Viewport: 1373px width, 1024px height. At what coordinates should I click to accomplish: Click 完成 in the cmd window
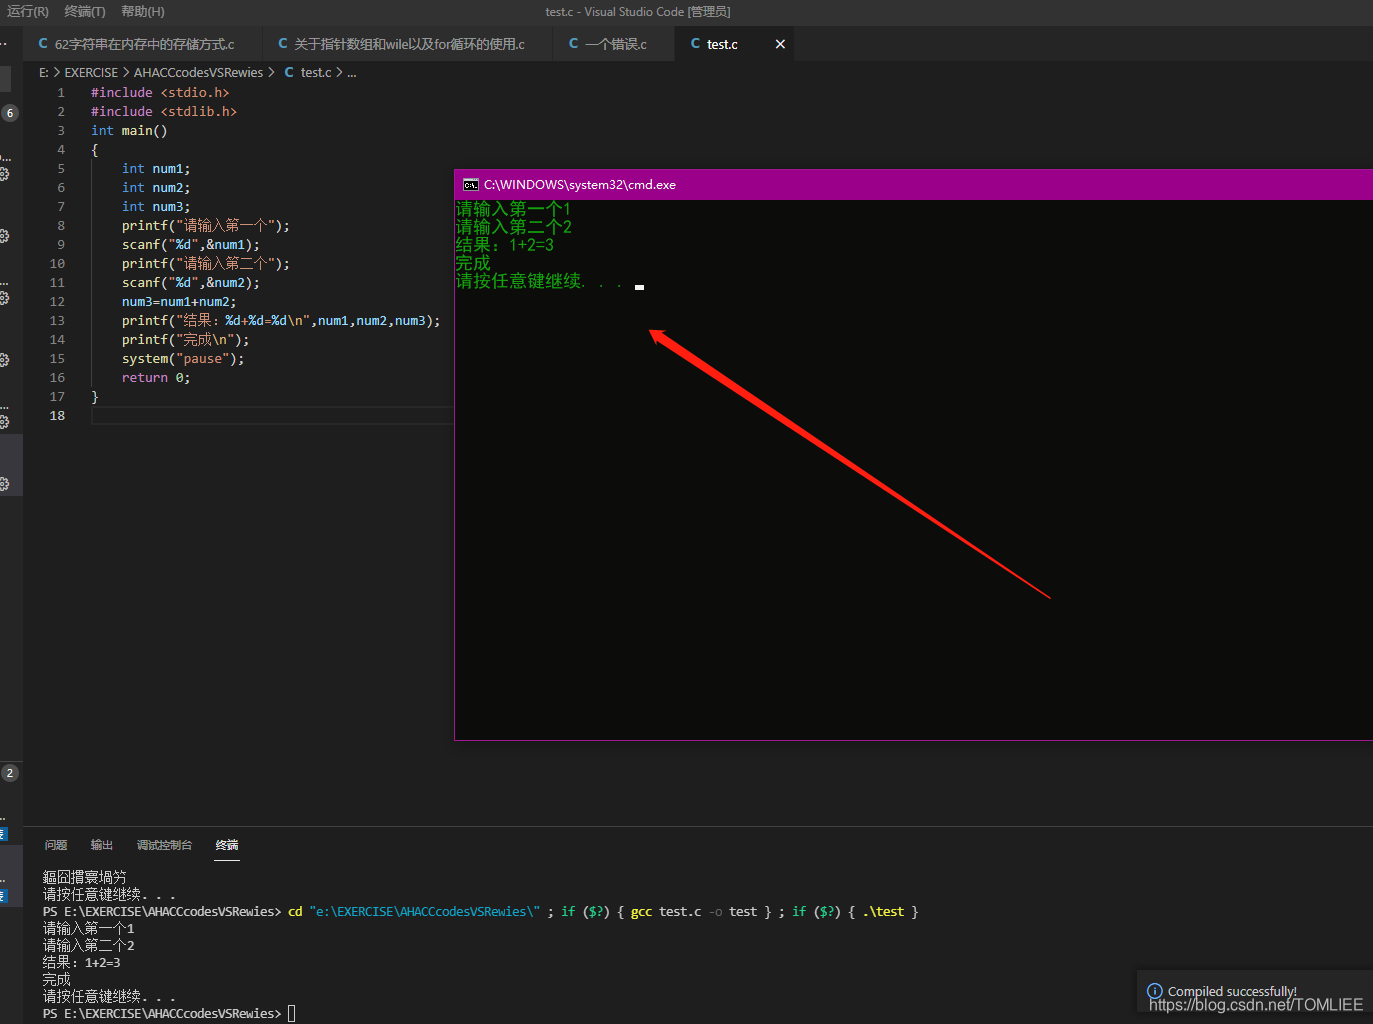[x=473, y=263]
